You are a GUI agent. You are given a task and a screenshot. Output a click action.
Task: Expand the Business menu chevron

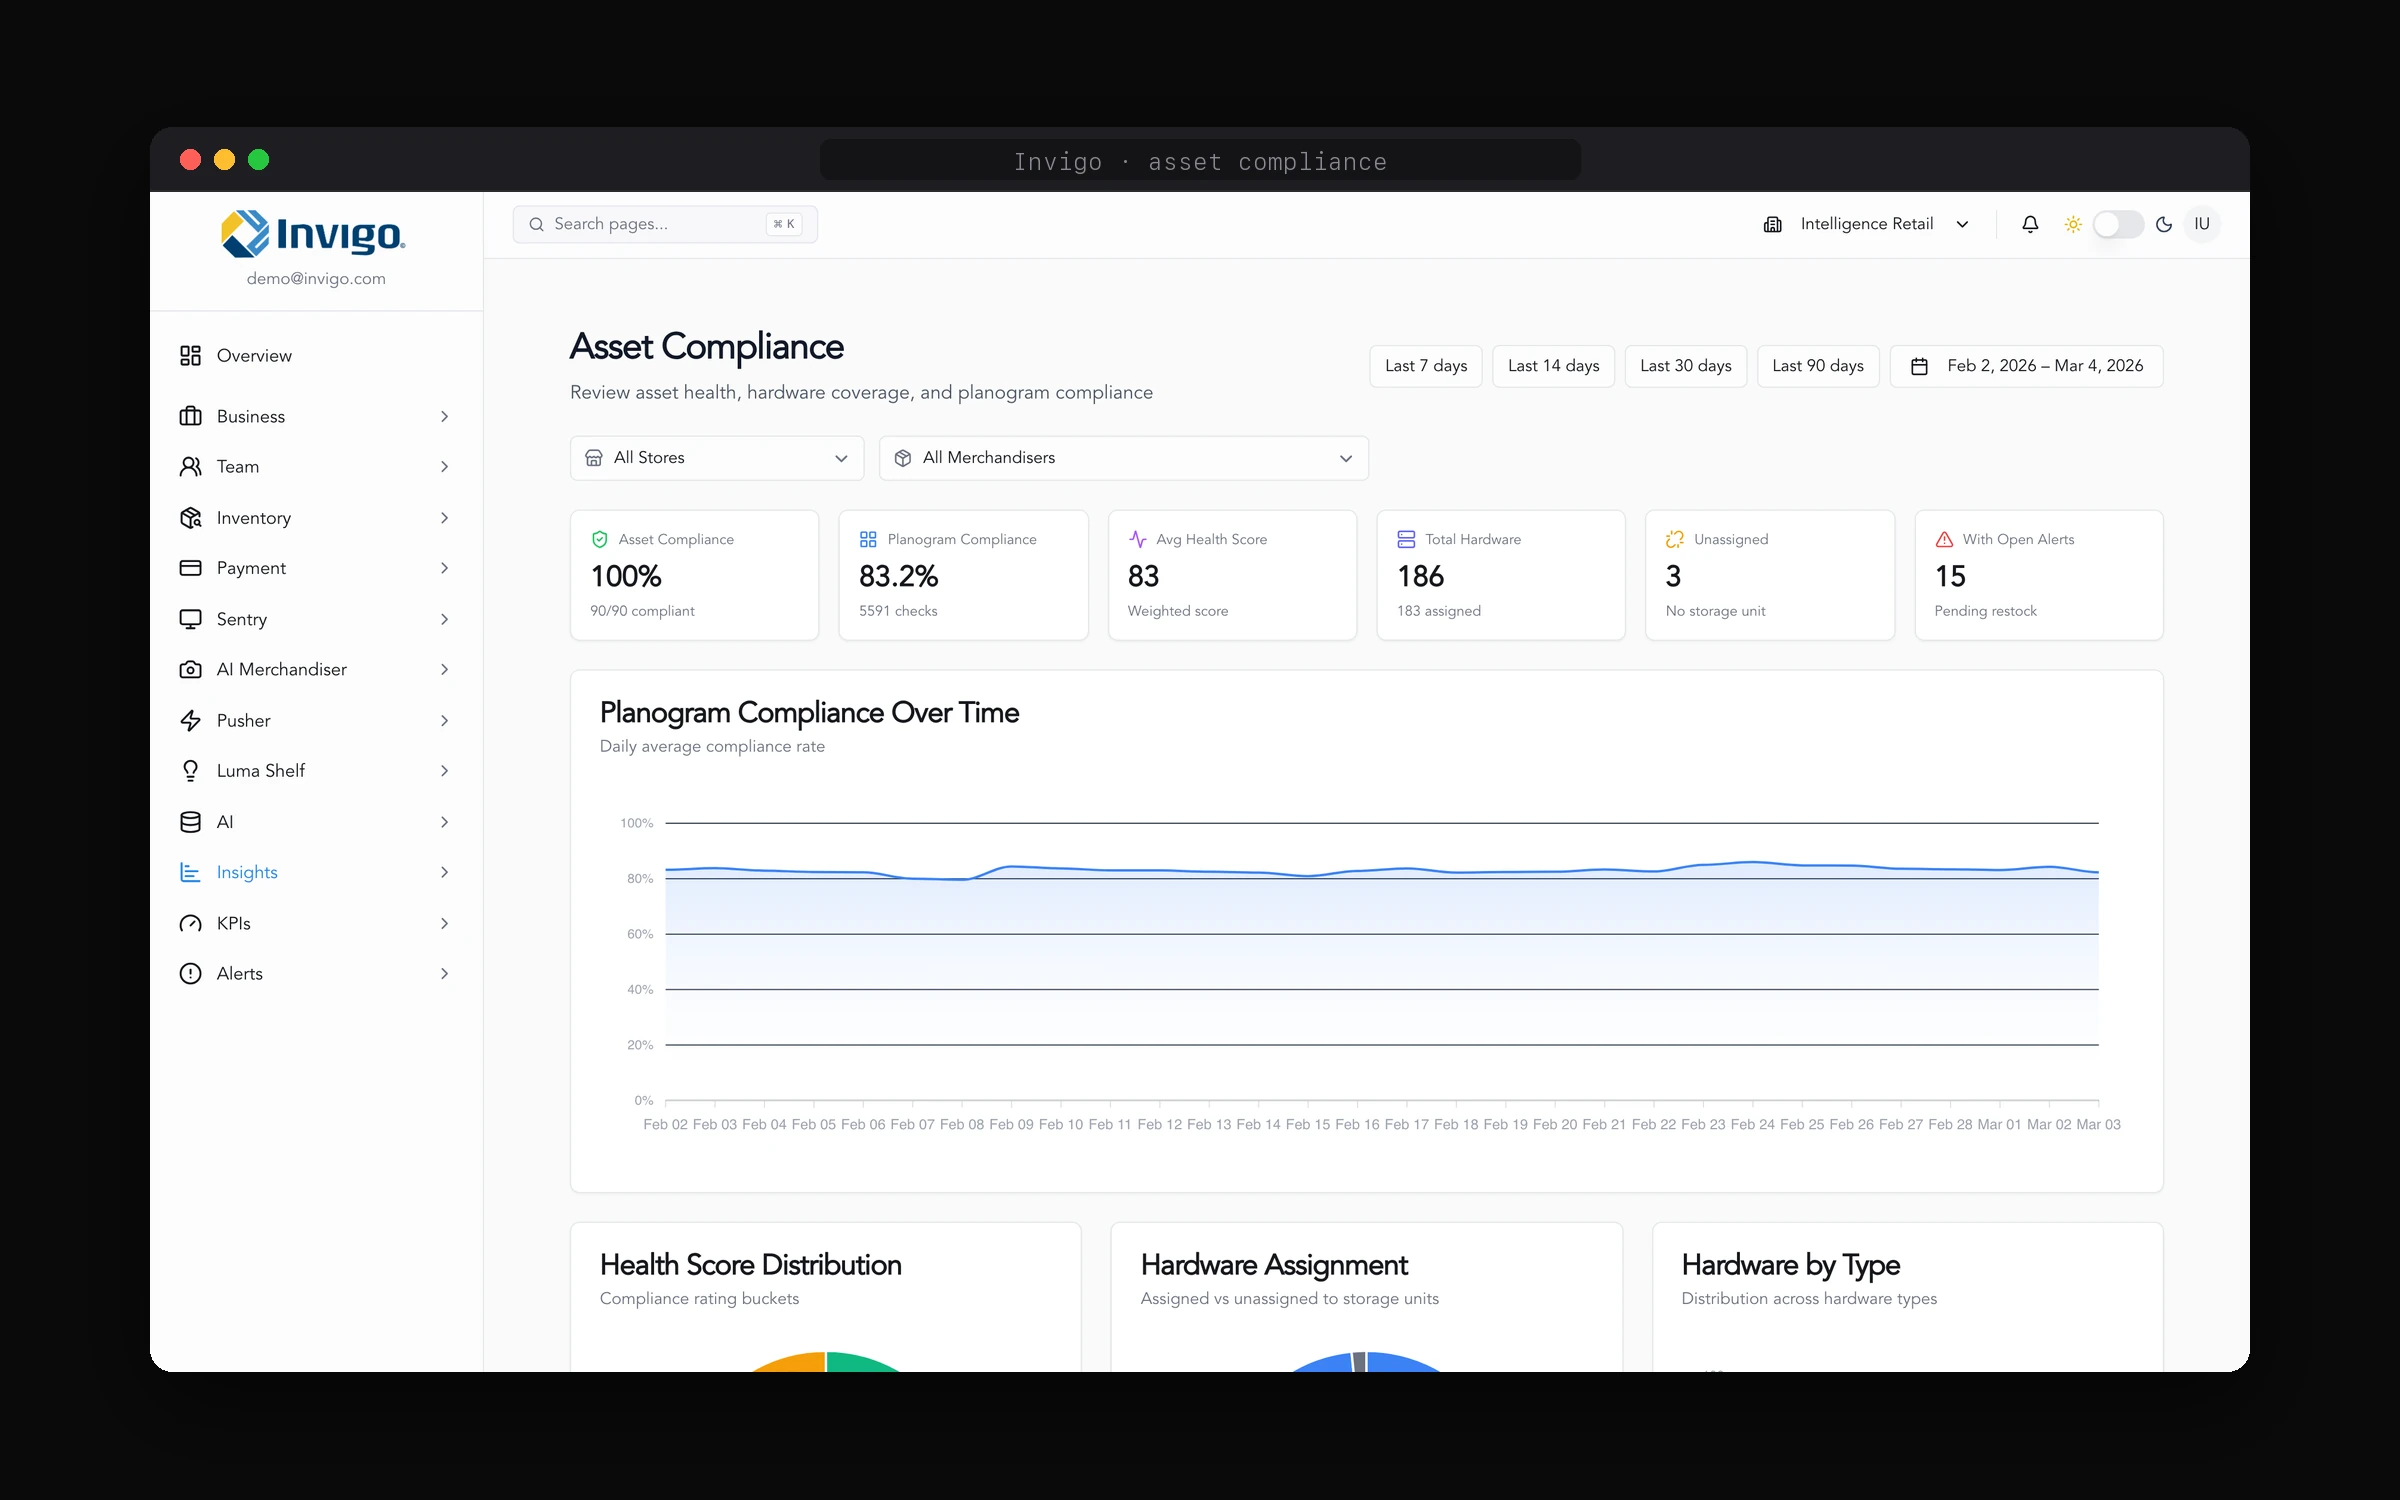pos(445,416)
